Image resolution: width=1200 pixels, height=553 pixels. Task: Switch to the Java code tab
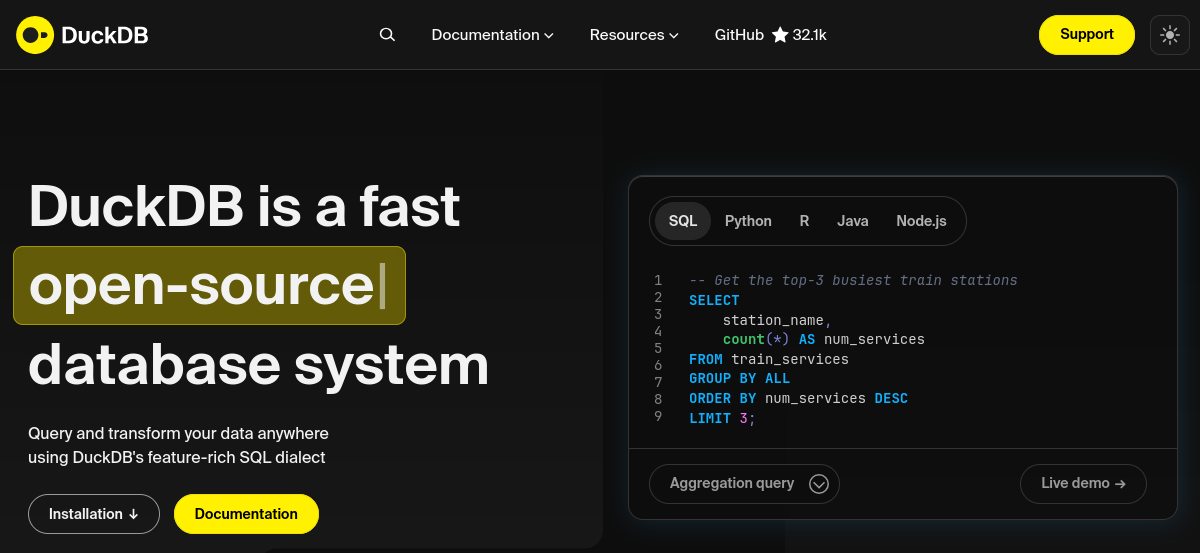click(853, 221)
